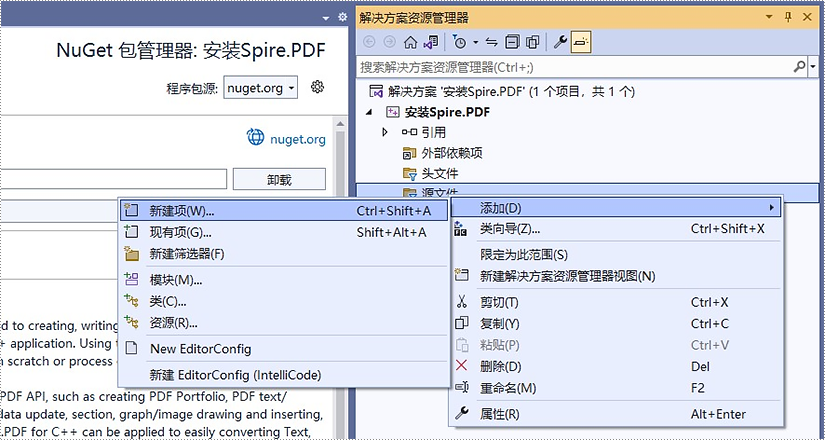Open the NuGet tab dropdown arrow in title strip
Viewport: 825px width, 440px height.
(326, 18)
